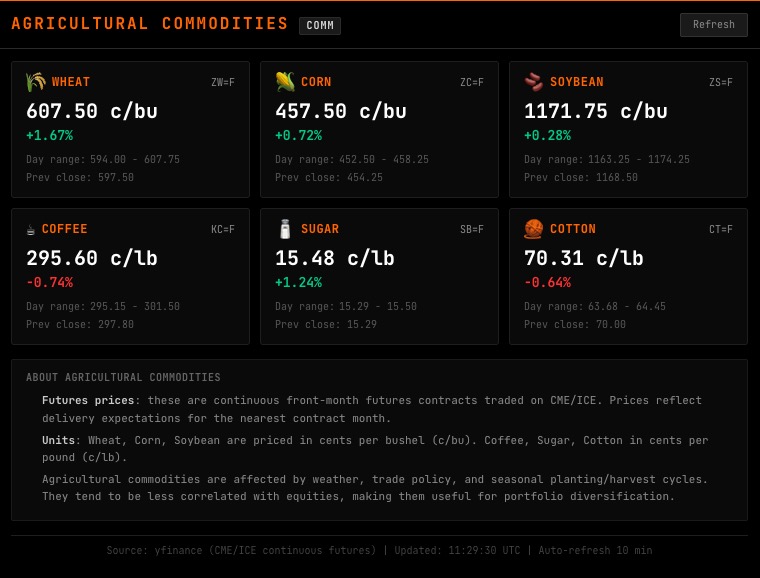The image size is (760, 578).
Task: Click the Wheat price 607.50 c/bu
Action: click(92, 111)
